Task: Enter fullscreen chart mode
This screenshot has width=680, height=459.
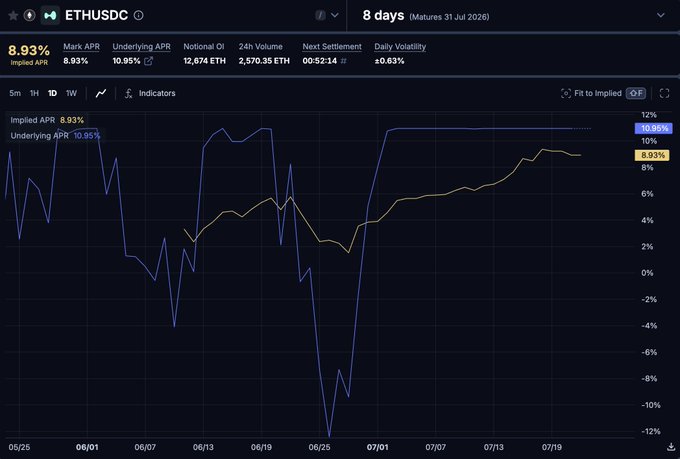Action: pyautogui.click(x=664, y=93)
